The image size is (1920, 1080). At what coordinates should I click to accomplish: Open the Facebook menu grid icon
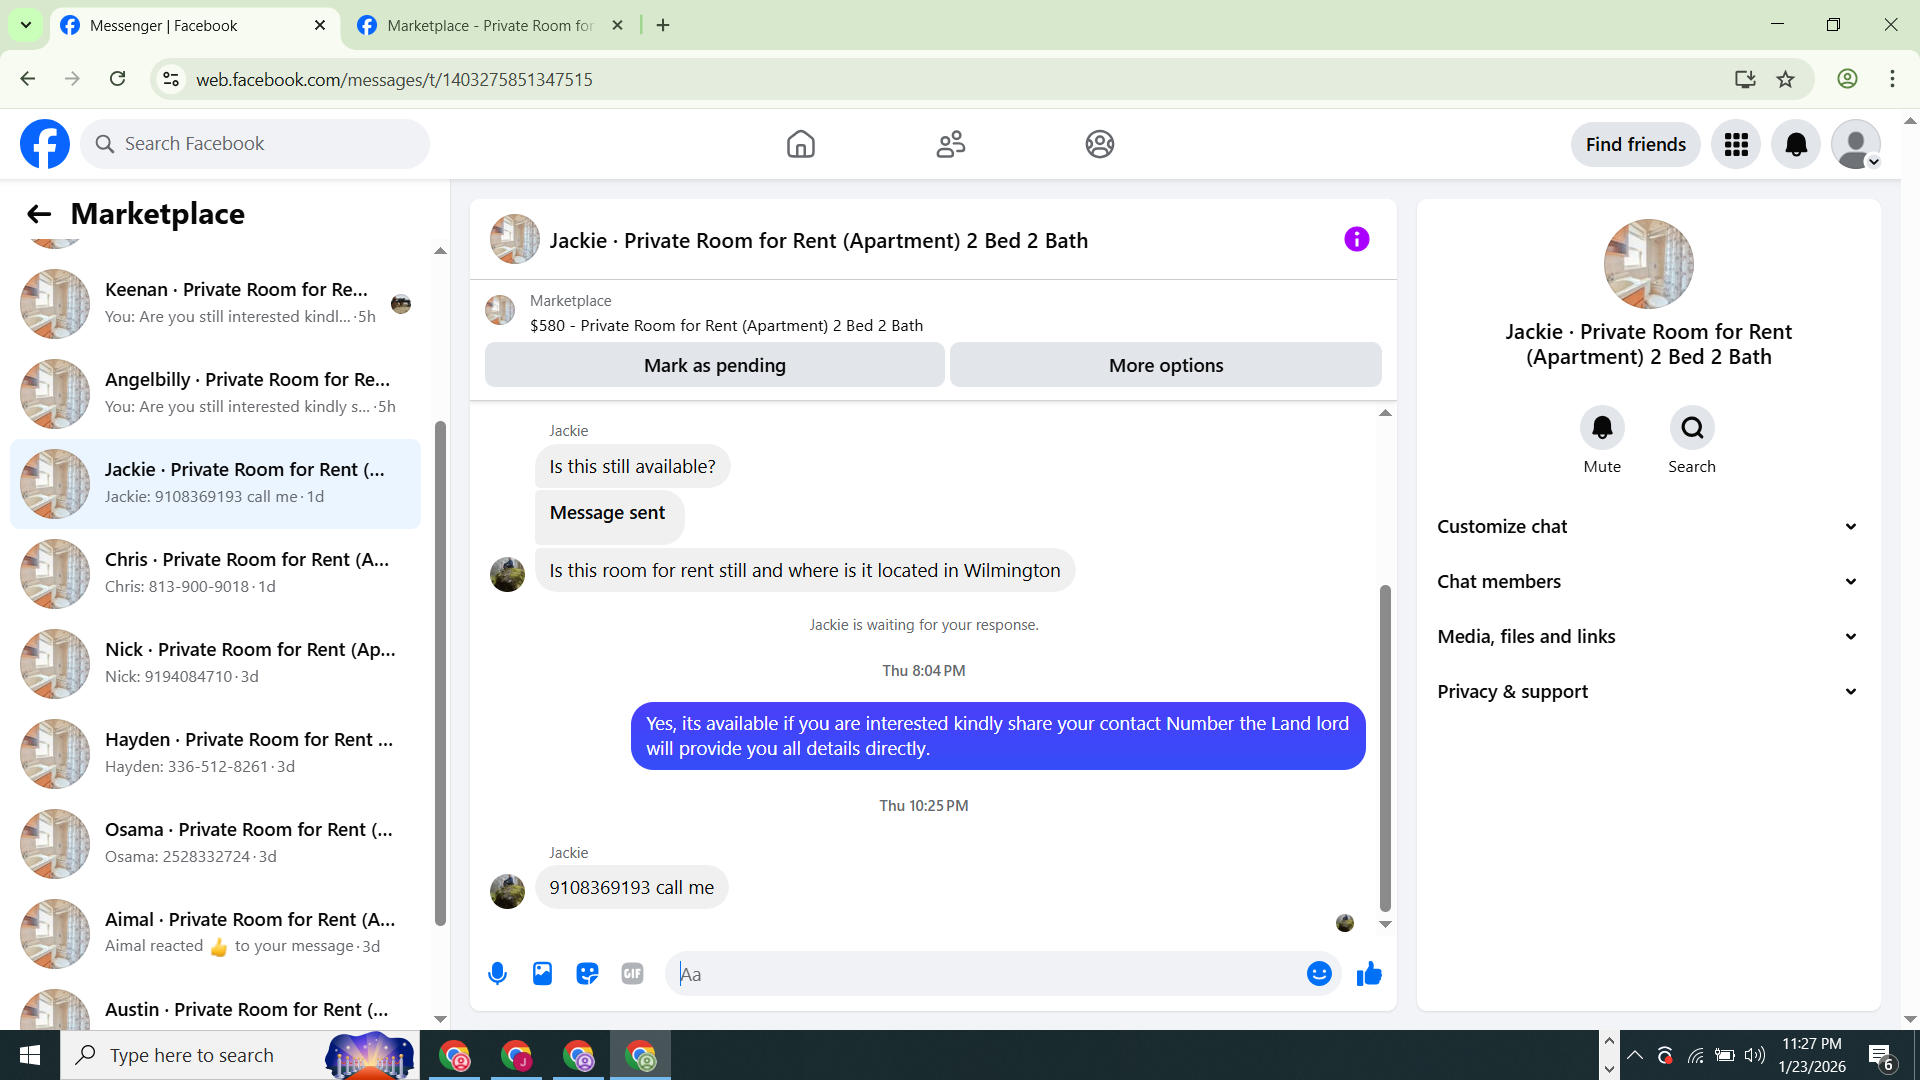pos(1736,145)
